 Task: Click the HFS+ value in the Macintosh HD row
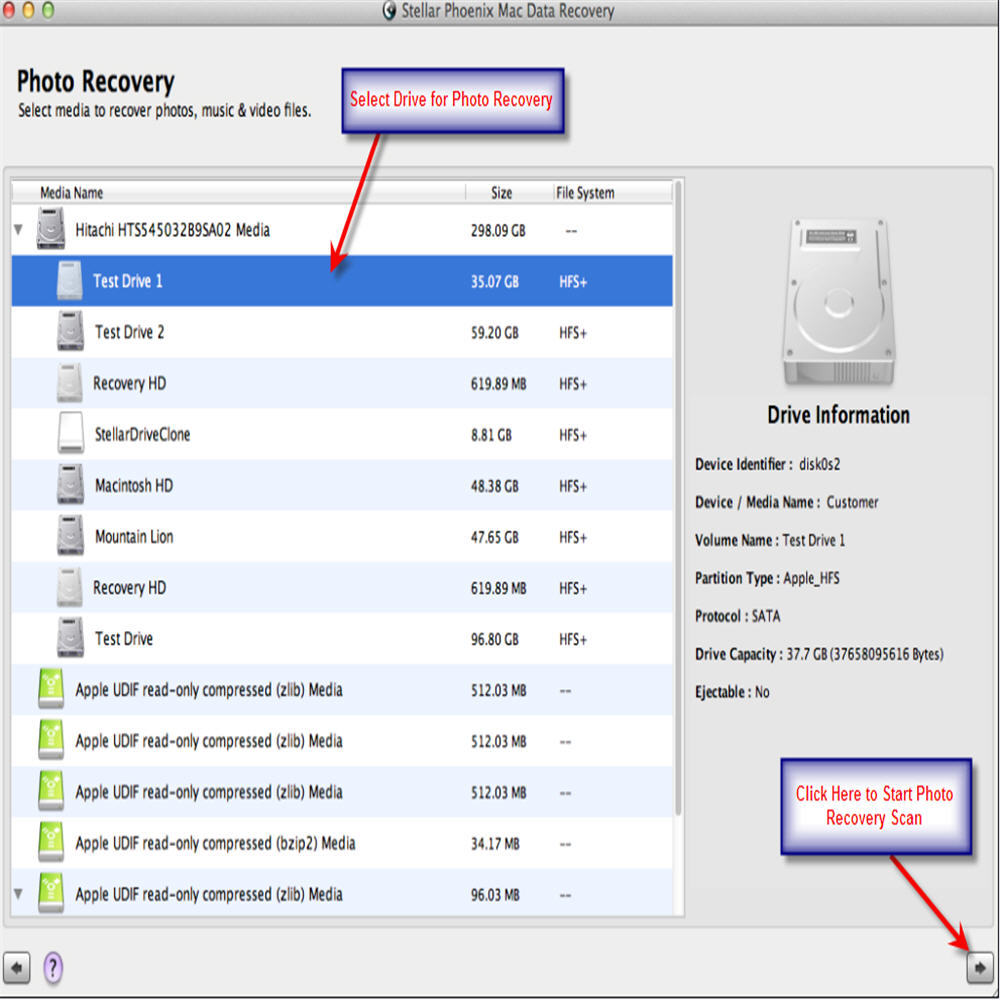click(x=573, y=486)
